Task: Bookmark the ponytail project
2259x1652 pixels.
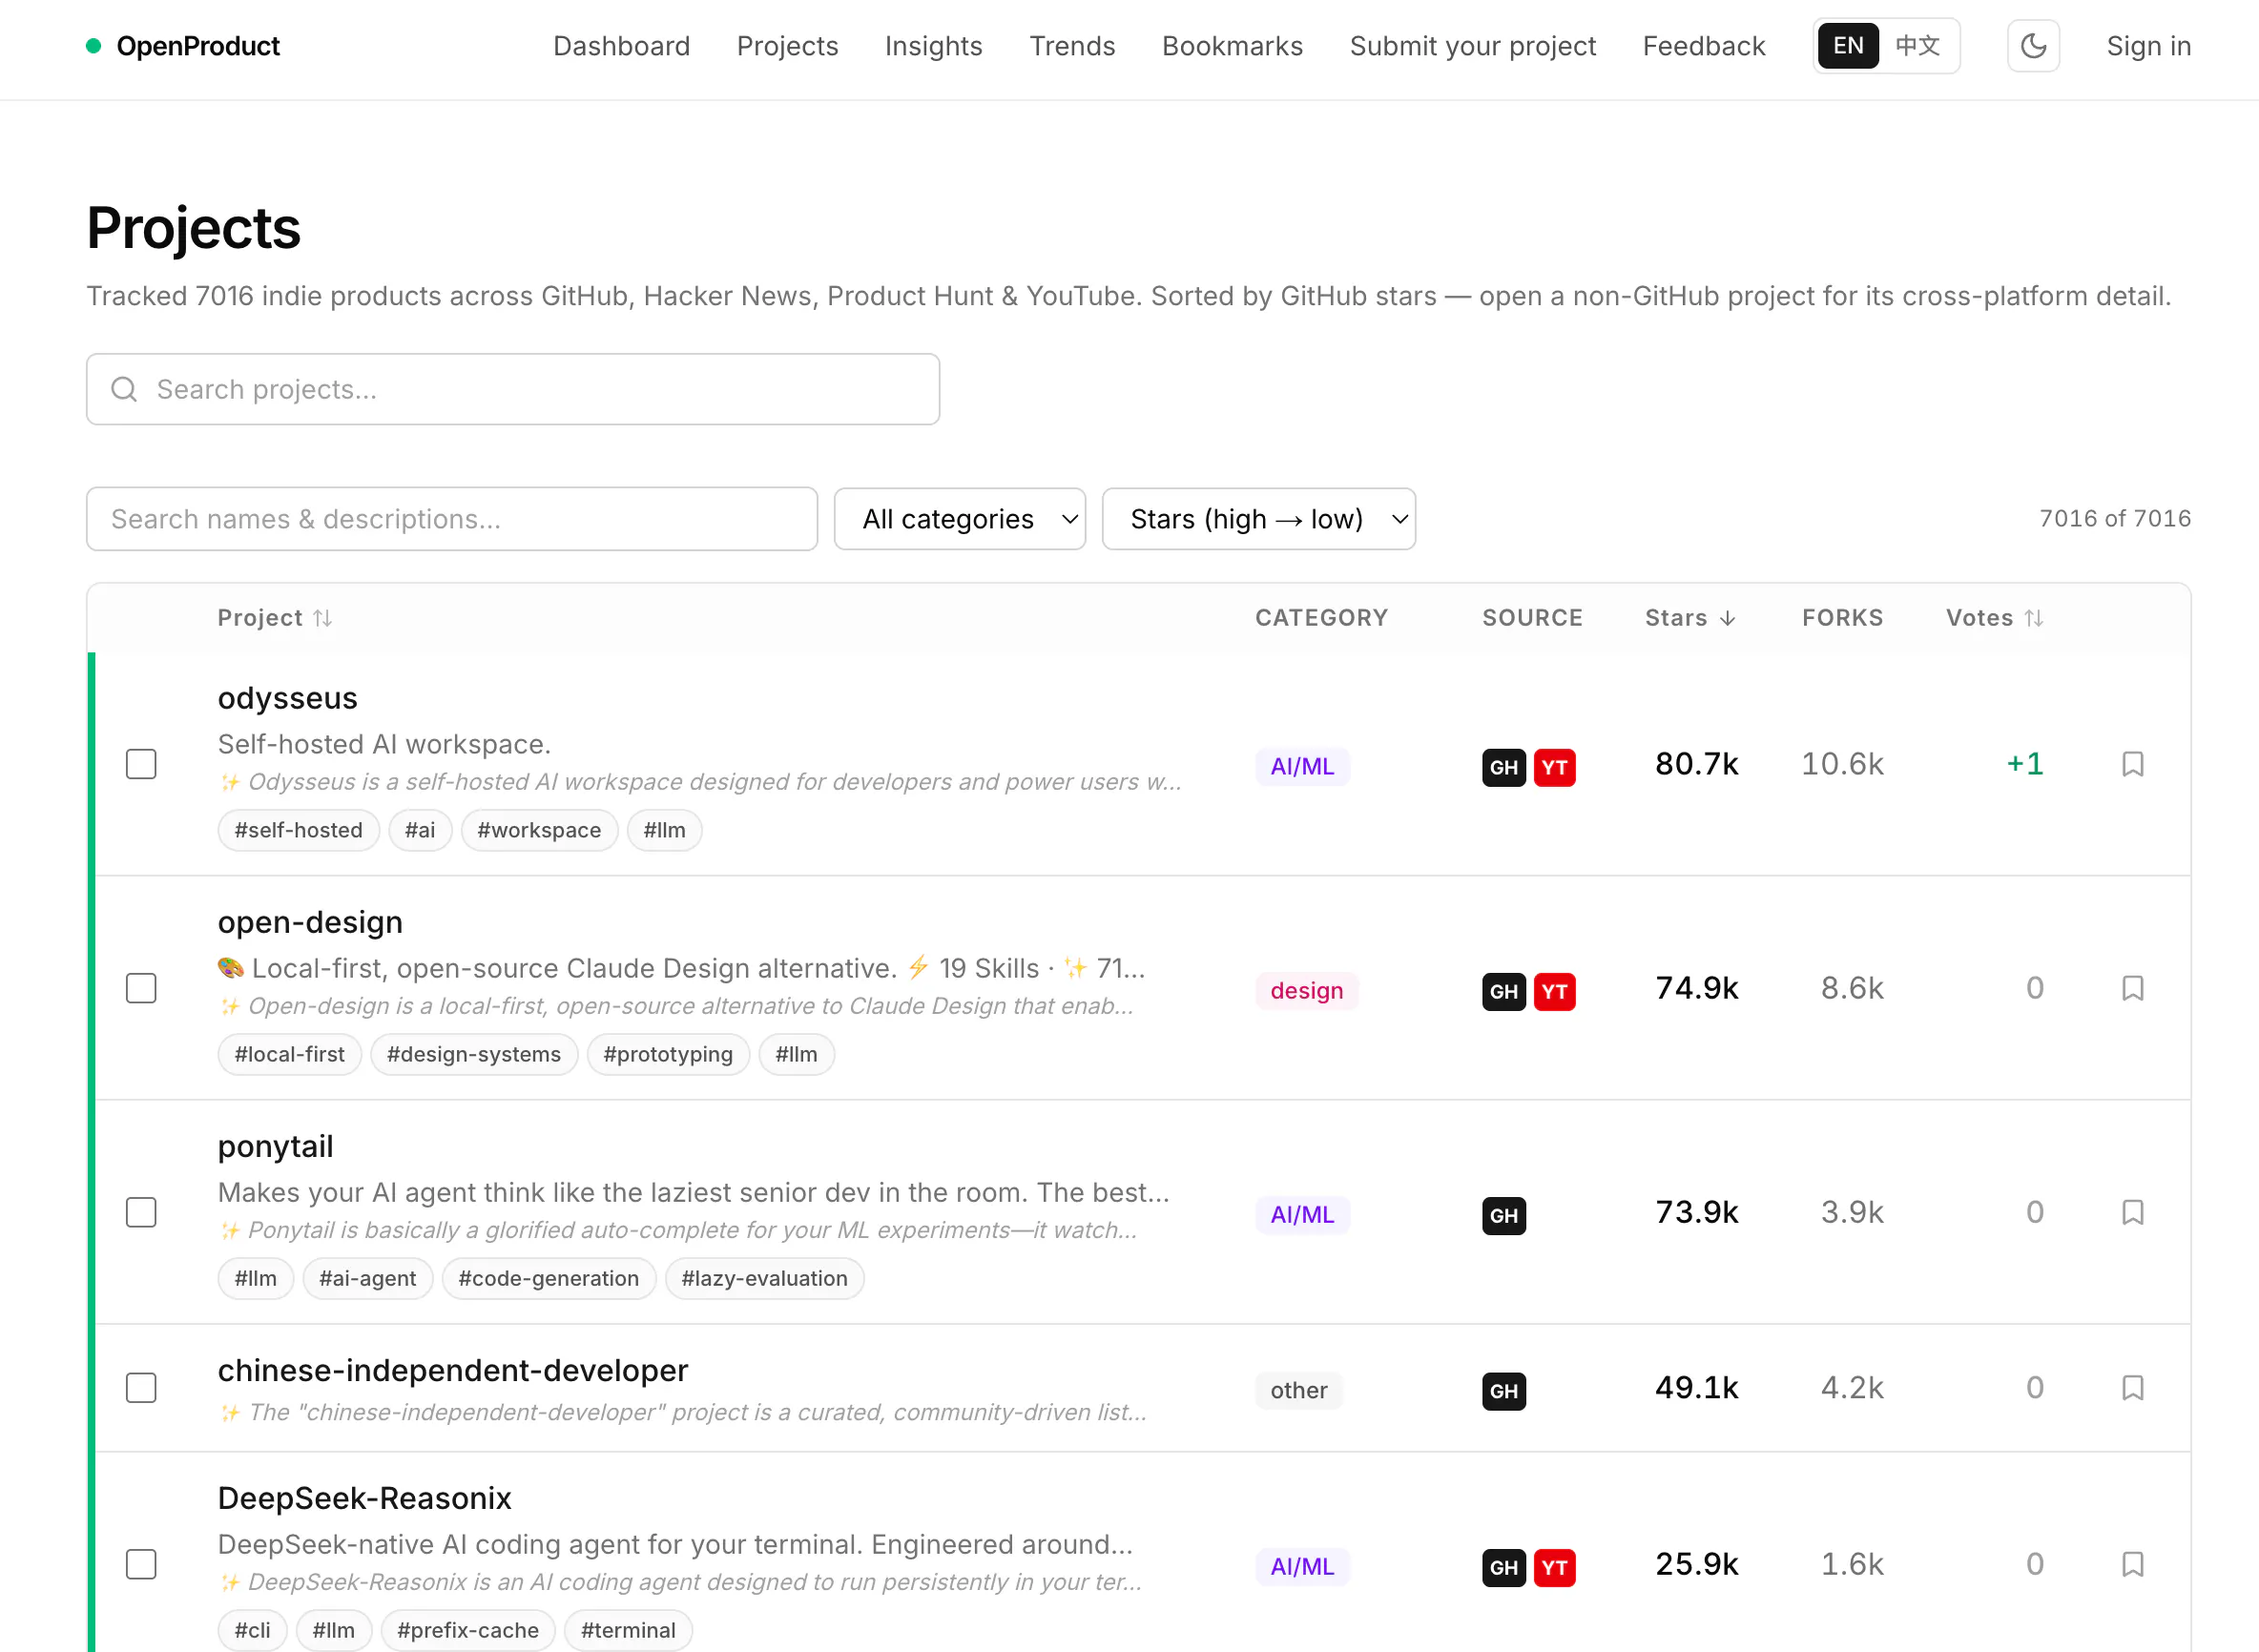Action: pyautogui.click(x=2132, y=1212)
